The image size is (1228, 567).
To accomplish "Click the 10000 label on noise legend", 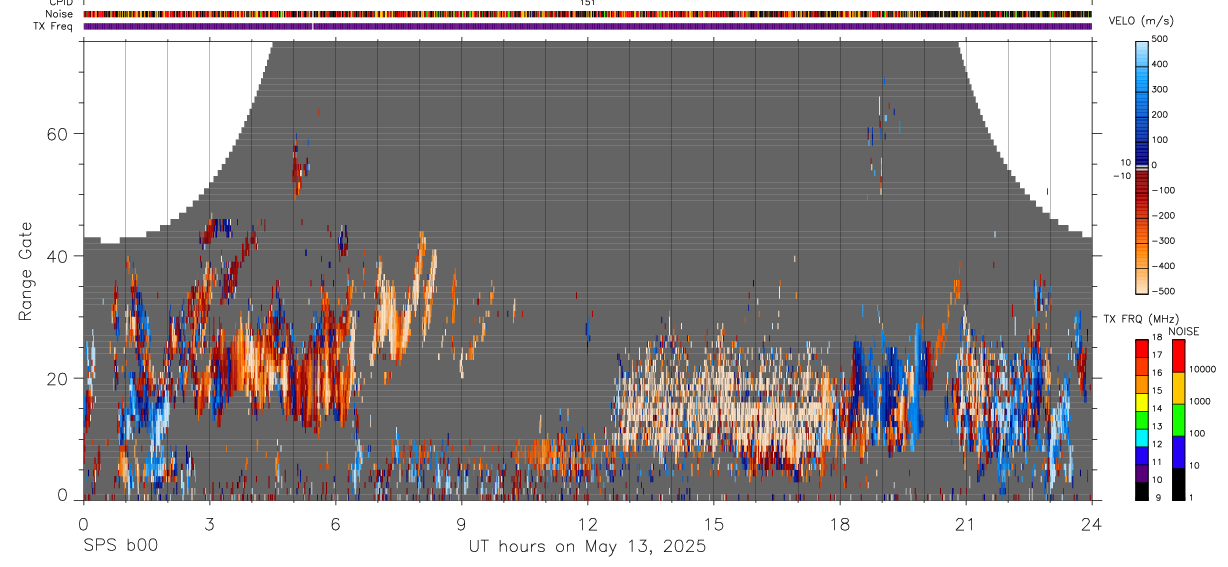I will coord(1205,368).
